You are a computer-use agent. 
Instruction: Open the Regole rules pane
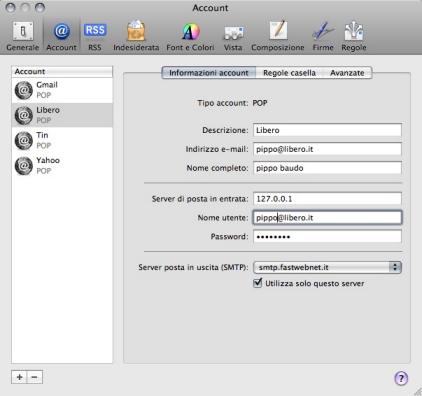click(x=354, y=36)
